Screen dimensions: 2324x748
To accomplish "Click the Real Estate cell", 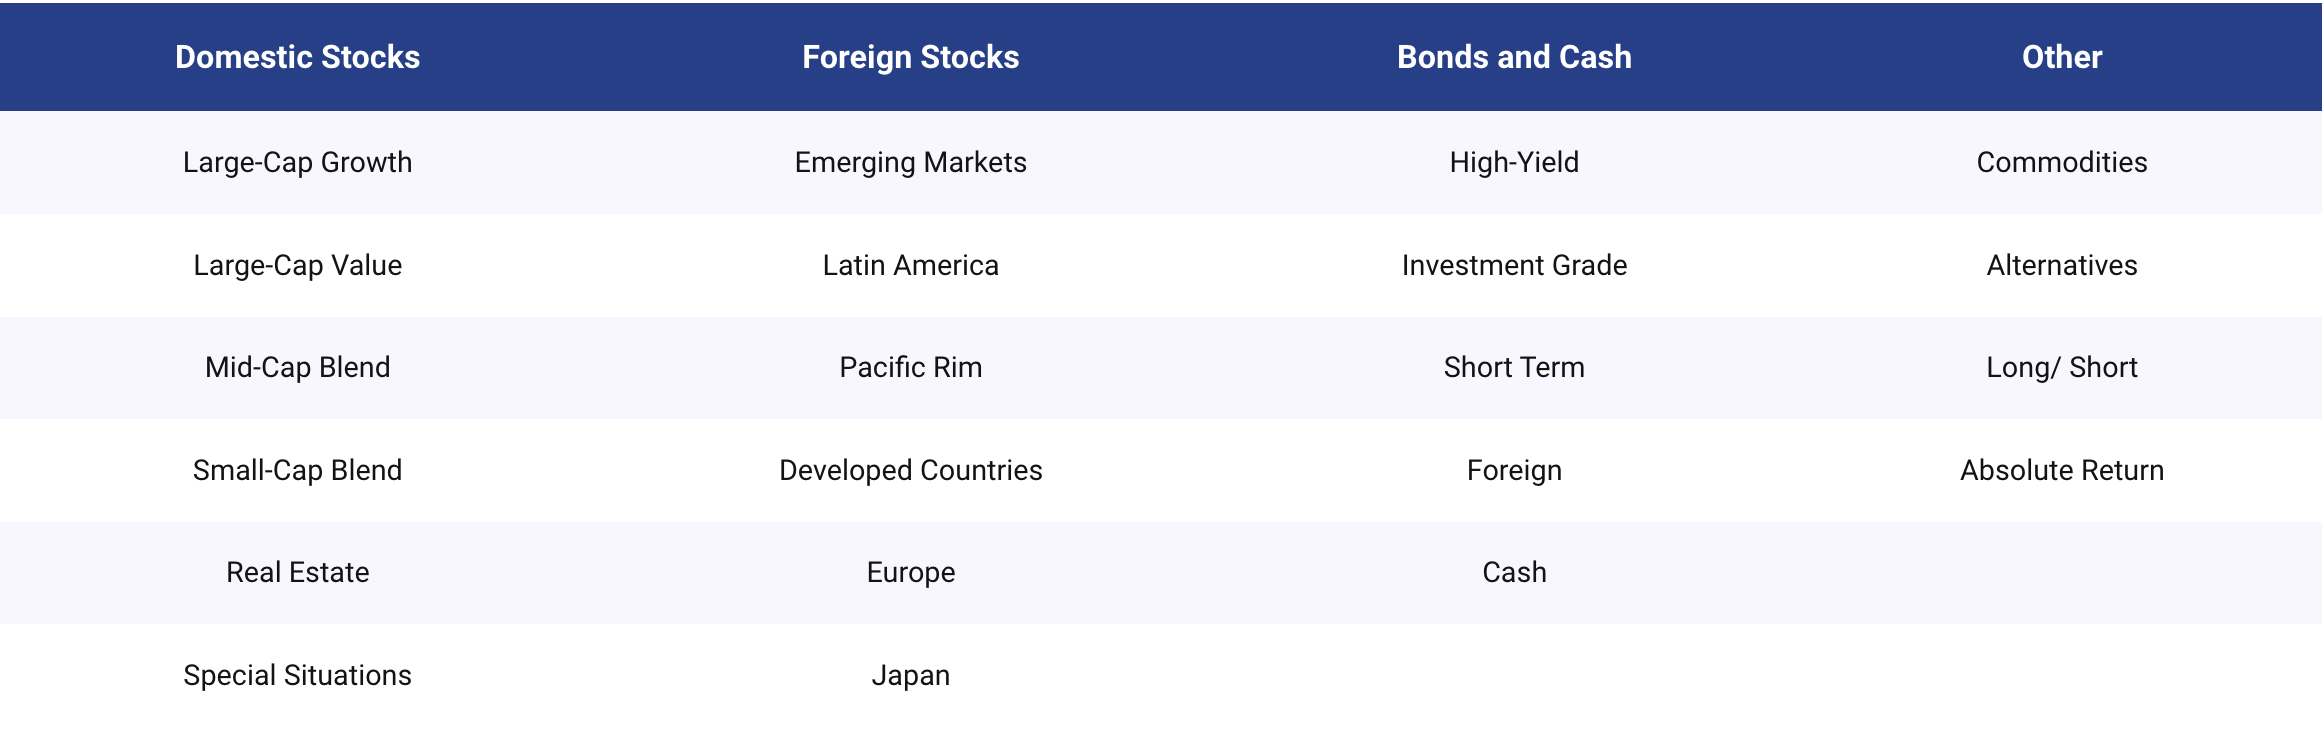I will pyautogui.click(x=297, y=572).
